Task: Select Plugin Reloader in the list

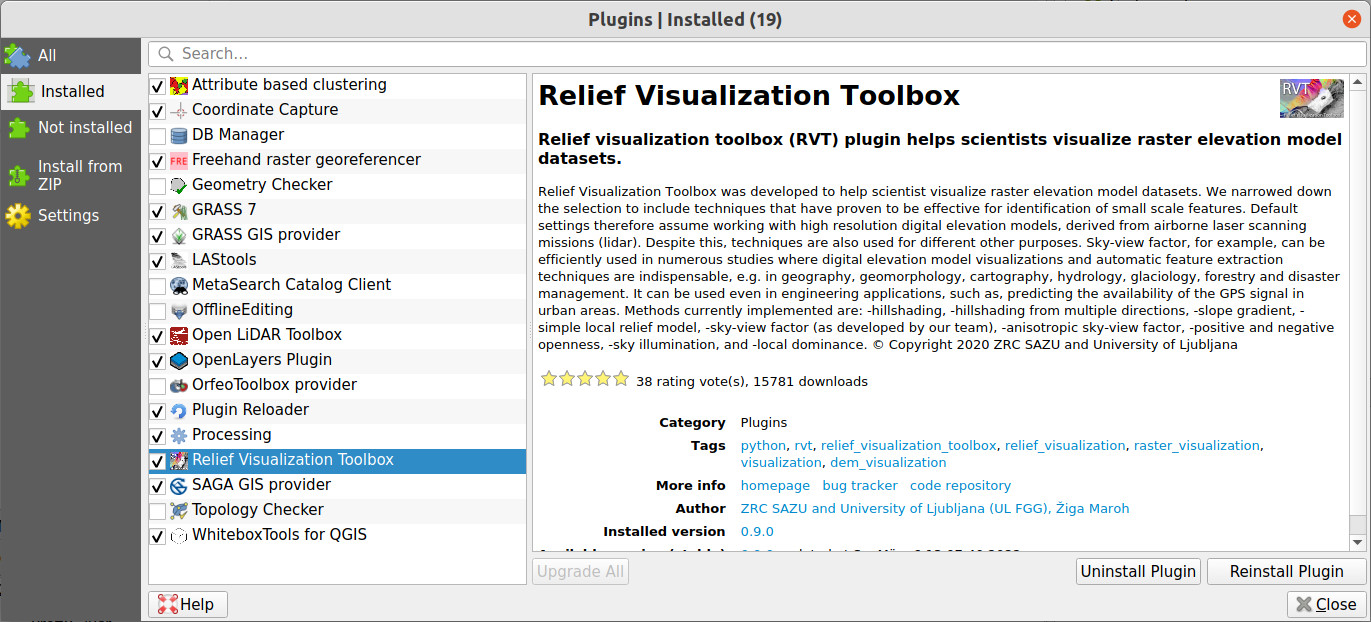Action: point(337,410)
